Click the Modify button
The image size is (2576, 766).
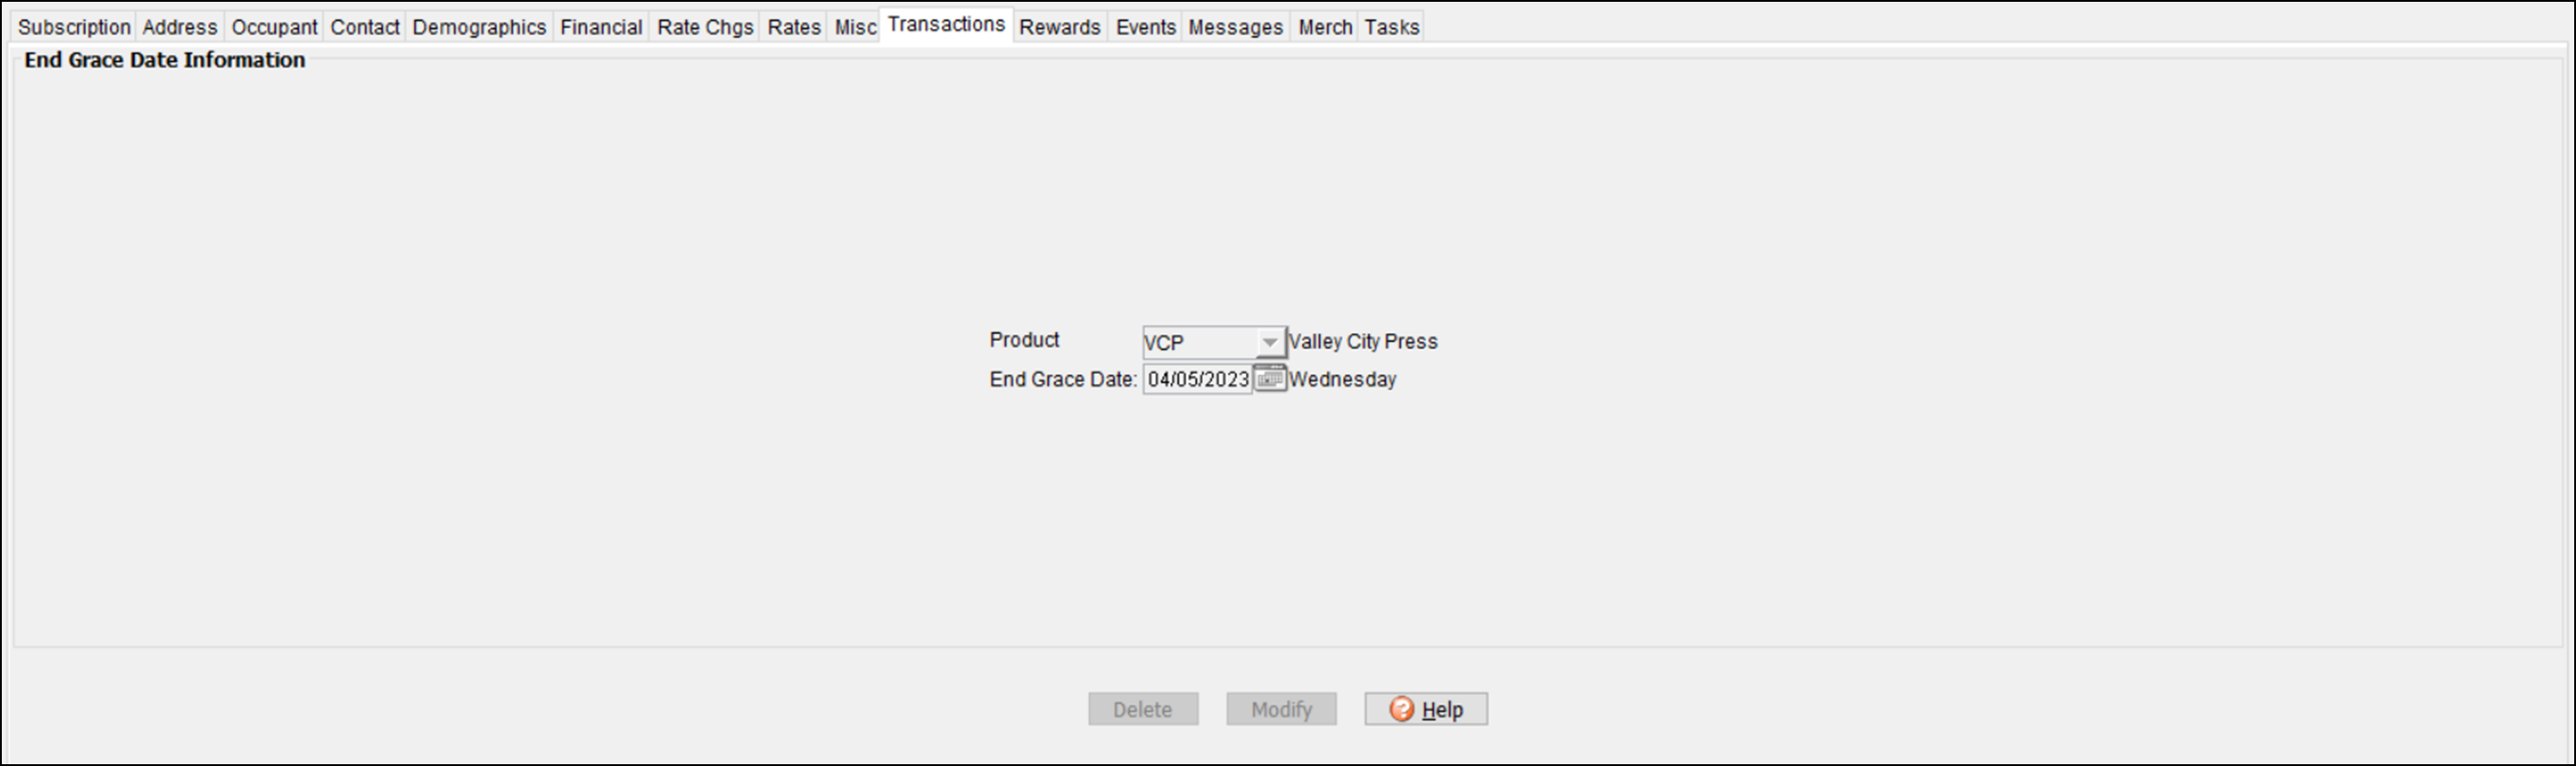(1281, 709)
